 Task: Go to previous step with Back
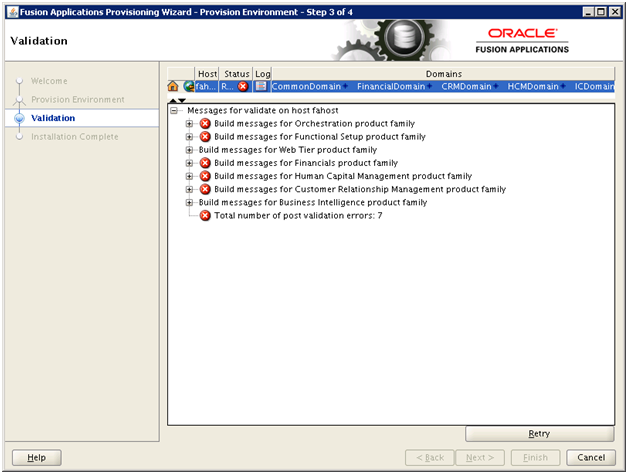tap(430, 458)
